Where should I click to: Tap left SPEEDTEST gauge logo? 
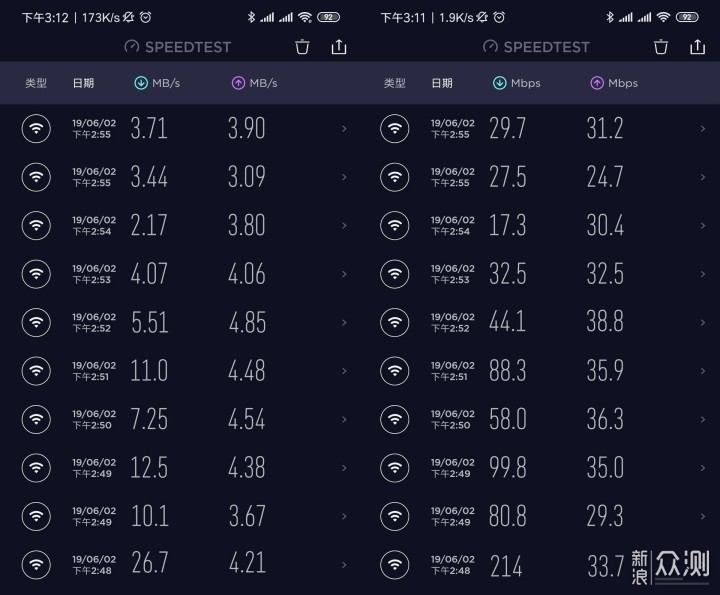132,47
